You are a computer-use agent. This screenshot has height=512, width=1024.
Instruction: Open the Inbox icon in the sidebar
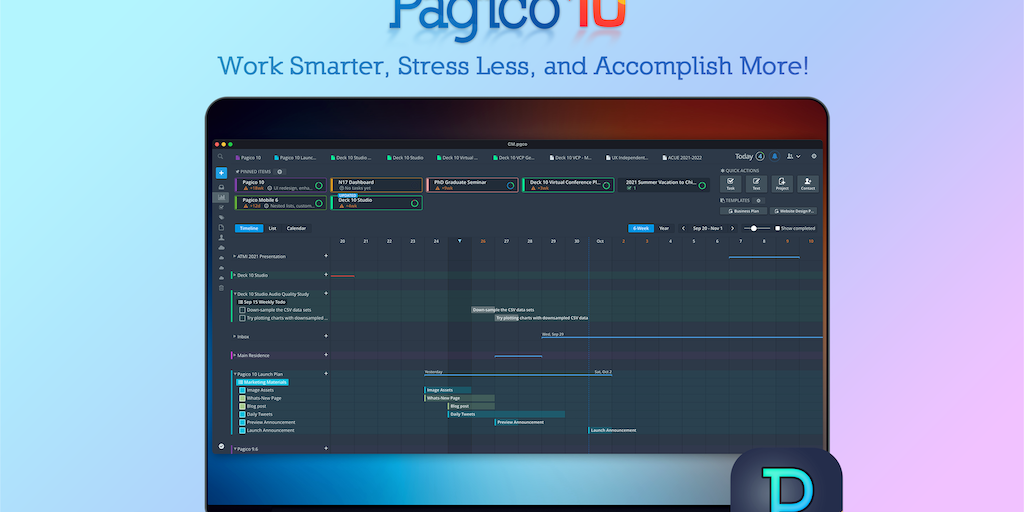tap(221, 187)
